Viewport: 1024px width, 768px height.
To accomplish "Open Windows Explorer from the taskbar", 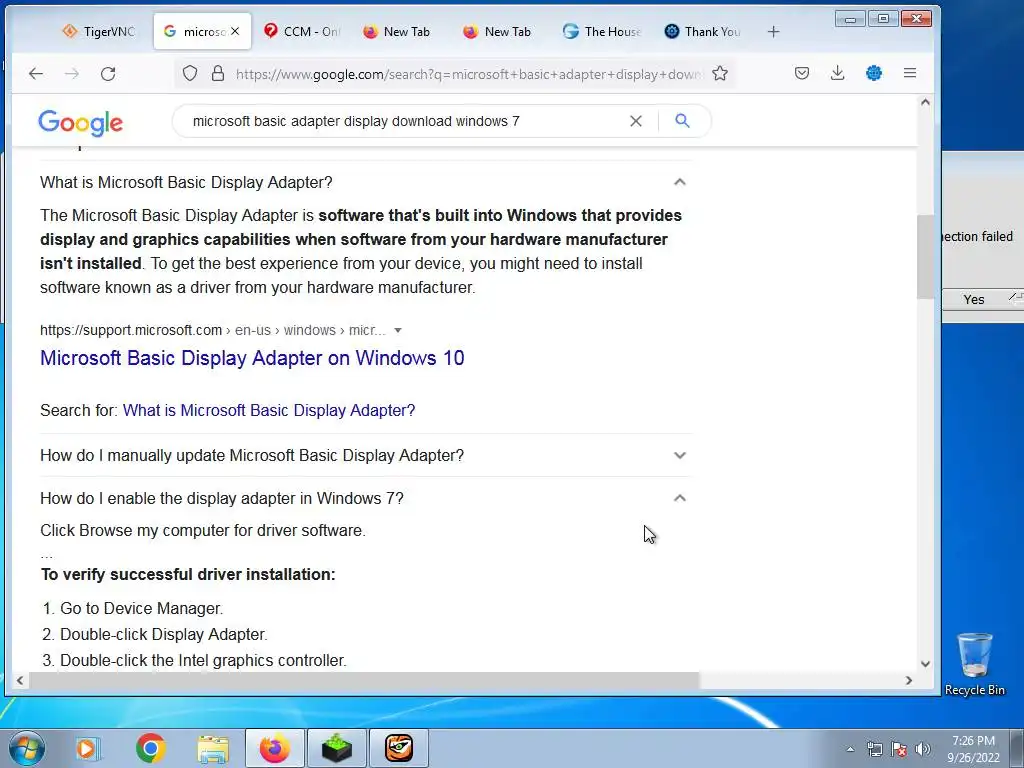I will [x=213, y=749].
